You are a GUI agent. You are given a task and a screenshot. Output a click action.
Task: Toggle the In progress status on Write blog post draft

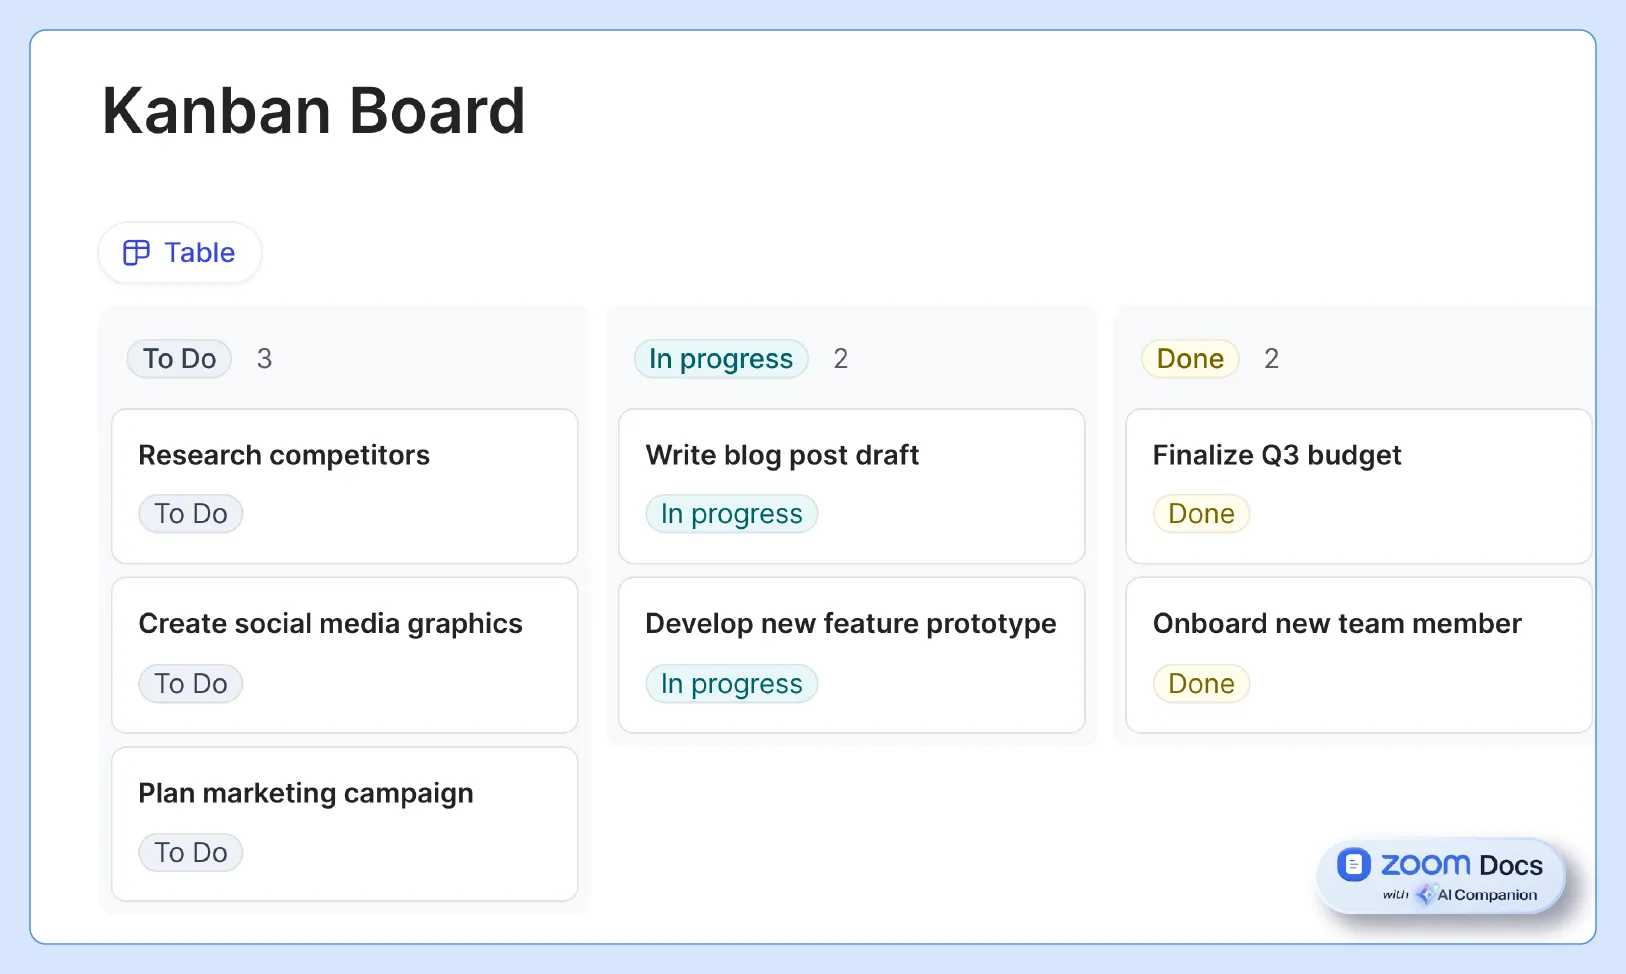point(731,513)
